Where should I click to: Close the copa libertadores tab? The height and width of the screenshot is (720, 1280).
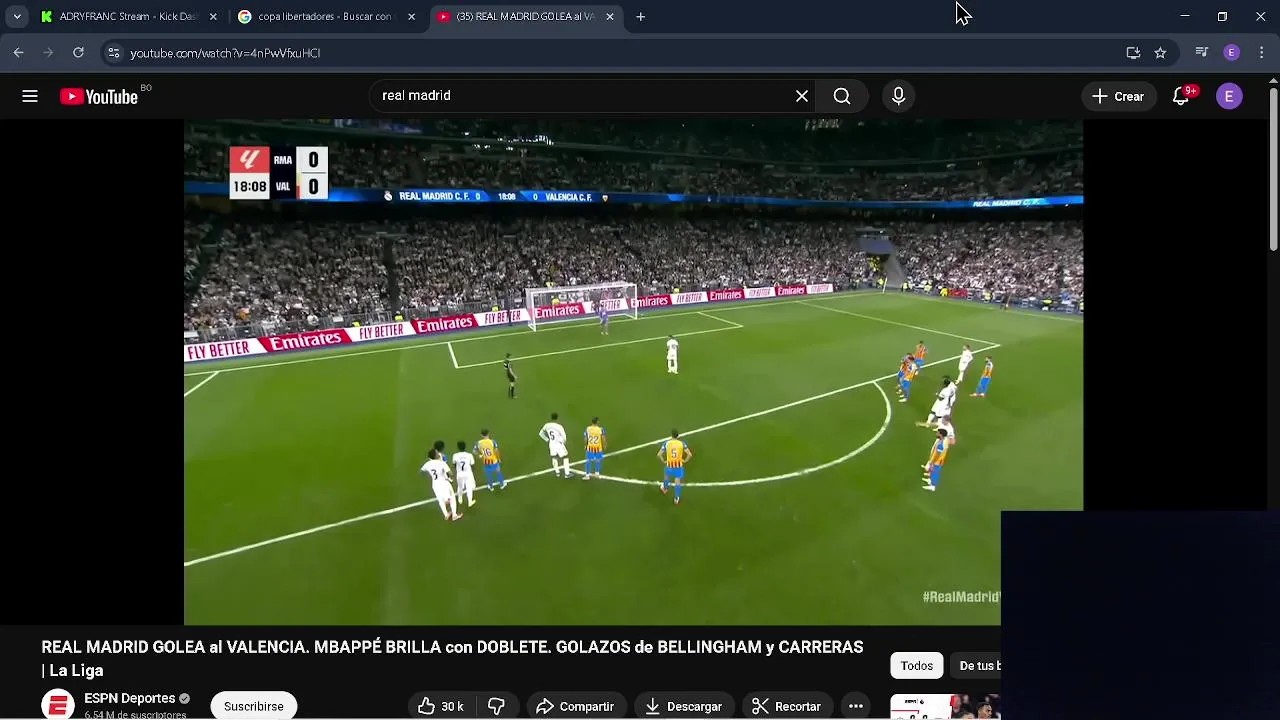[411, 17]
